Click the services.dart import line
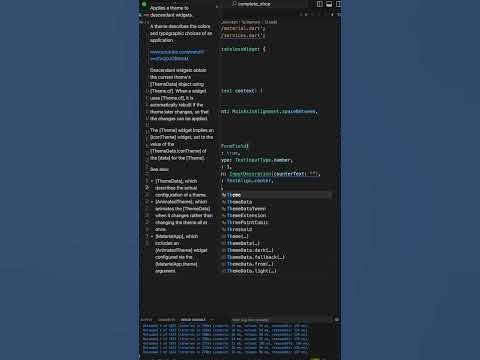 [243, 36]
